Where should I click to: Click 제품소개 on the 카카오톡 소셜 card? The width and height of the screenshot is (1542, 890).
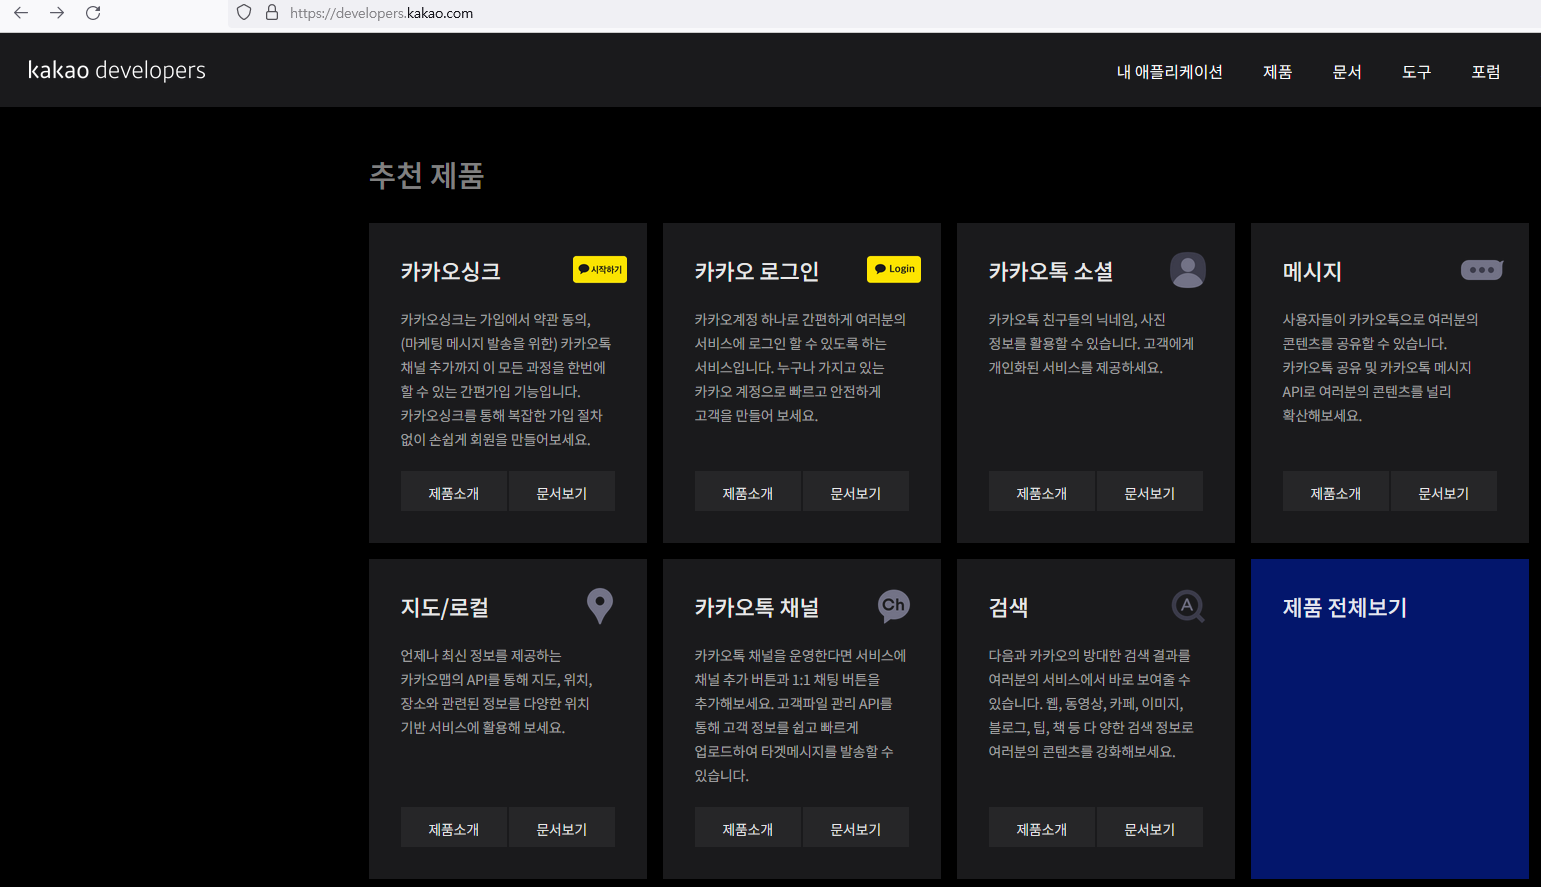point(1042,492)
